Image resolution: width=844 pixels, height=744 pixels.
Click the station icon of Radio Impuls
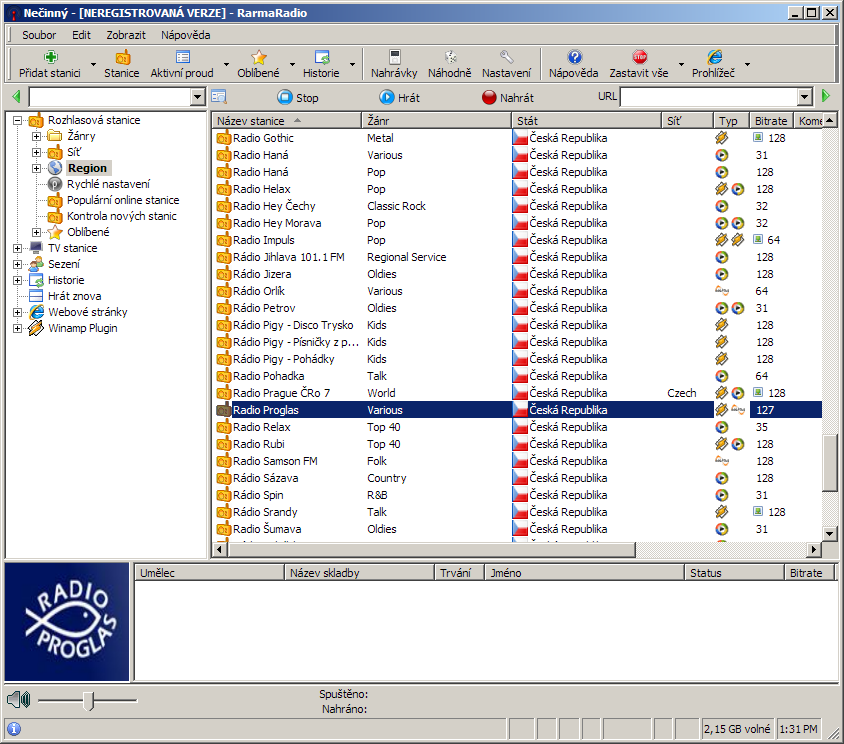point(223,240)
